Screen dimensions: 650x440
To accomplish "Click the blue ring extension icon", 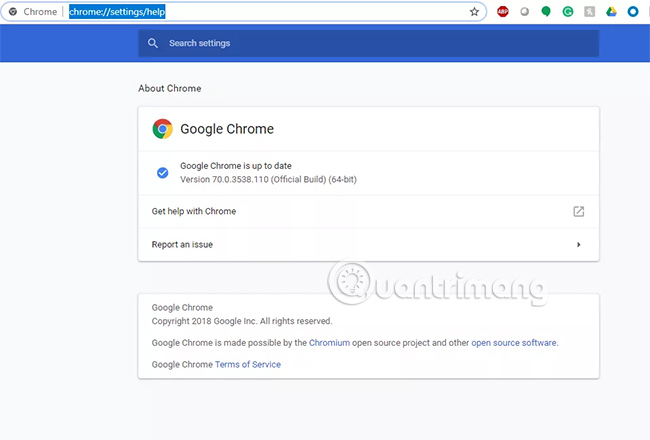I will coord(633,12).
